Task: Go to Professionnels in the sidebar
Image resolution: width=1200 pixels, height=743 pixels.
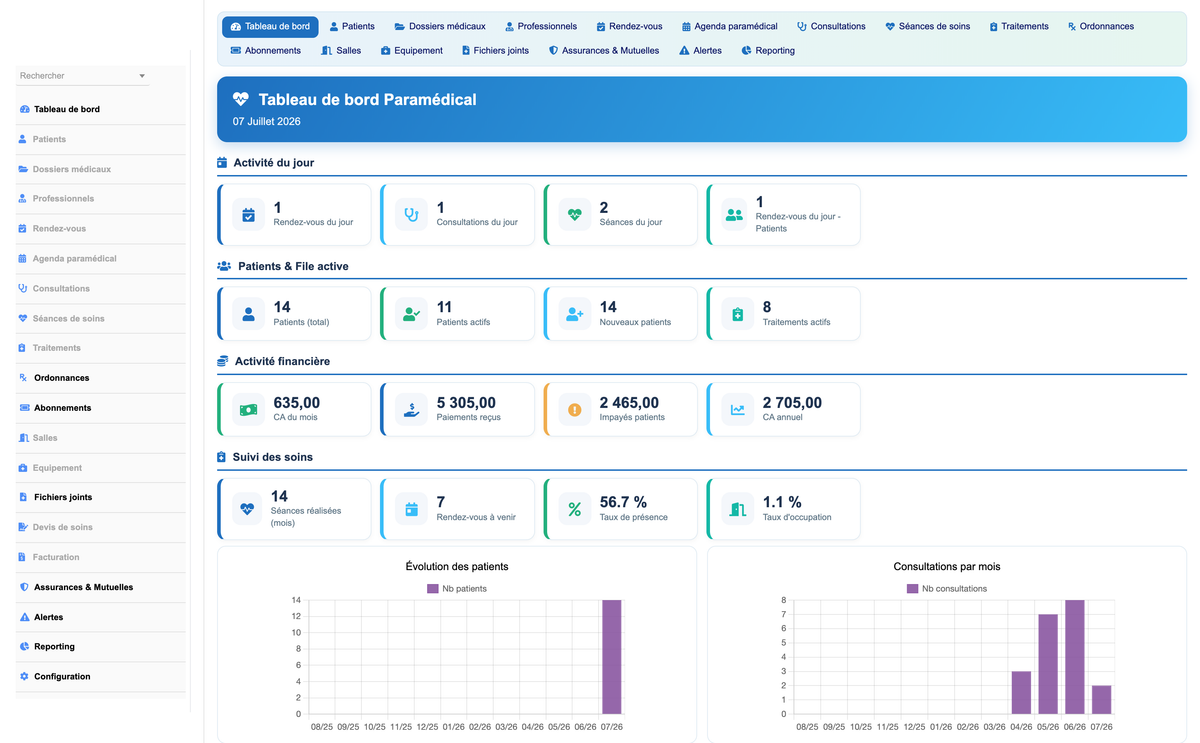Action: [101, 199]
